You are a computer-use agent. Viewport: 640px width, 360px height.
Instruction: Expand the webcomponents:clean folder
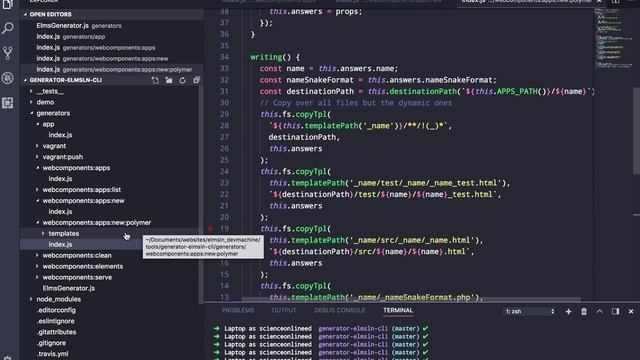pos(77,255)
